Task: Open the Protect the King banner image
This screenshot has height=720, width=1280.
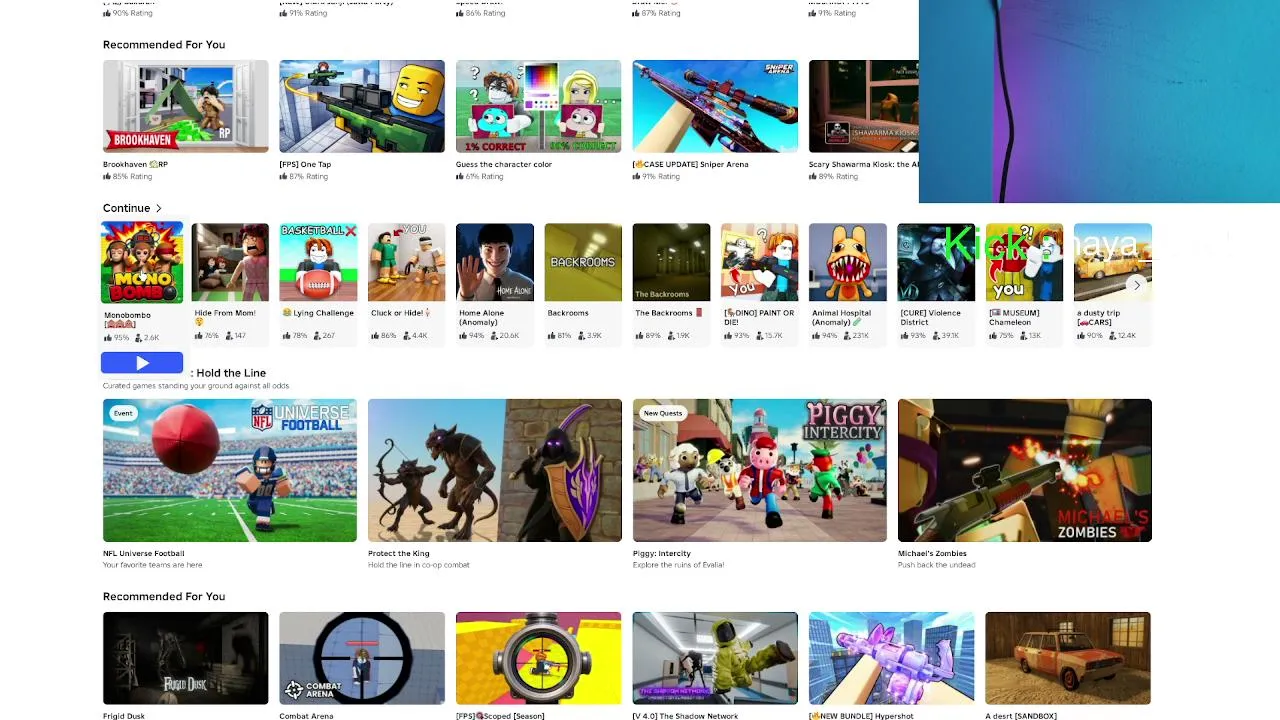Action: 494,470
